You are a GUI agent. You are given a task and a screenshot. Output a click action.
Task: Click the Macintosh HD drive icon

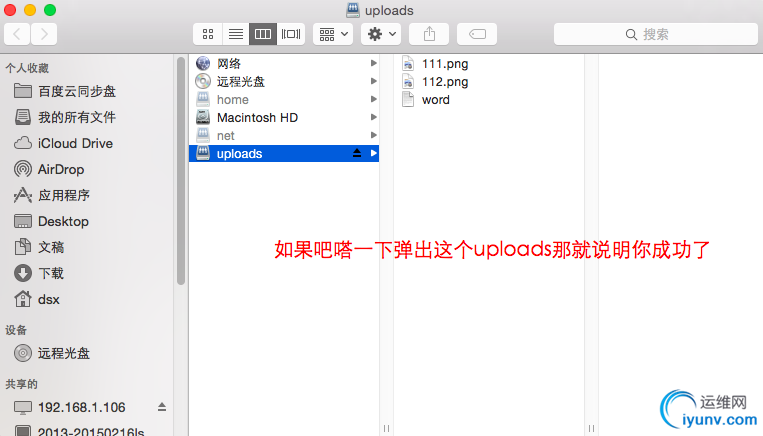tap(203, 117)
